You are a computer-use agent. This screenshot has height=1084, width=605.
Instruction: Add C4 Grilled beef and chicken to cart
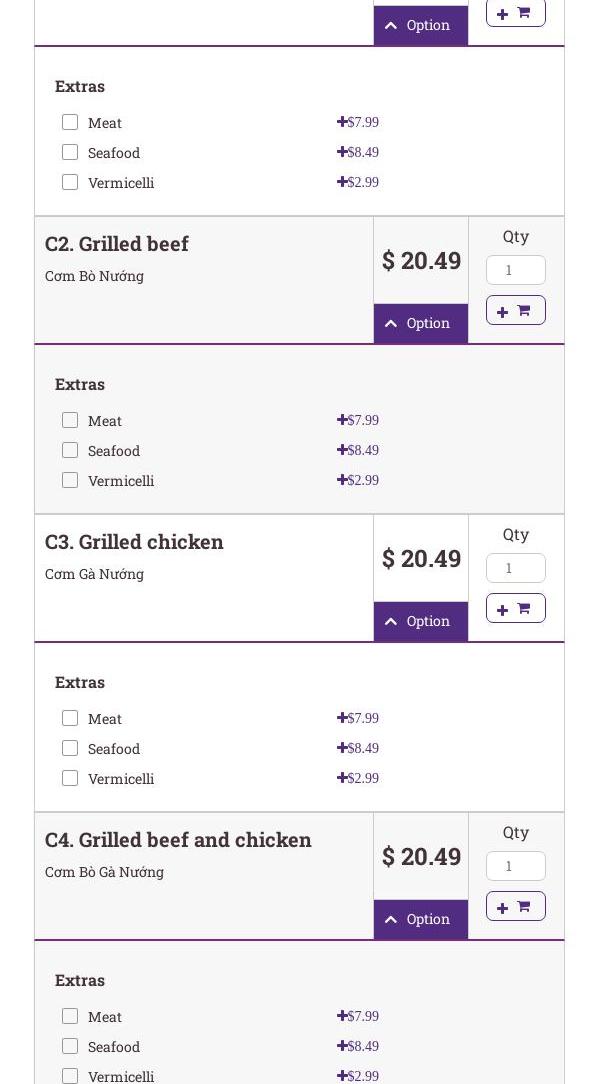(x=515, y=906)
